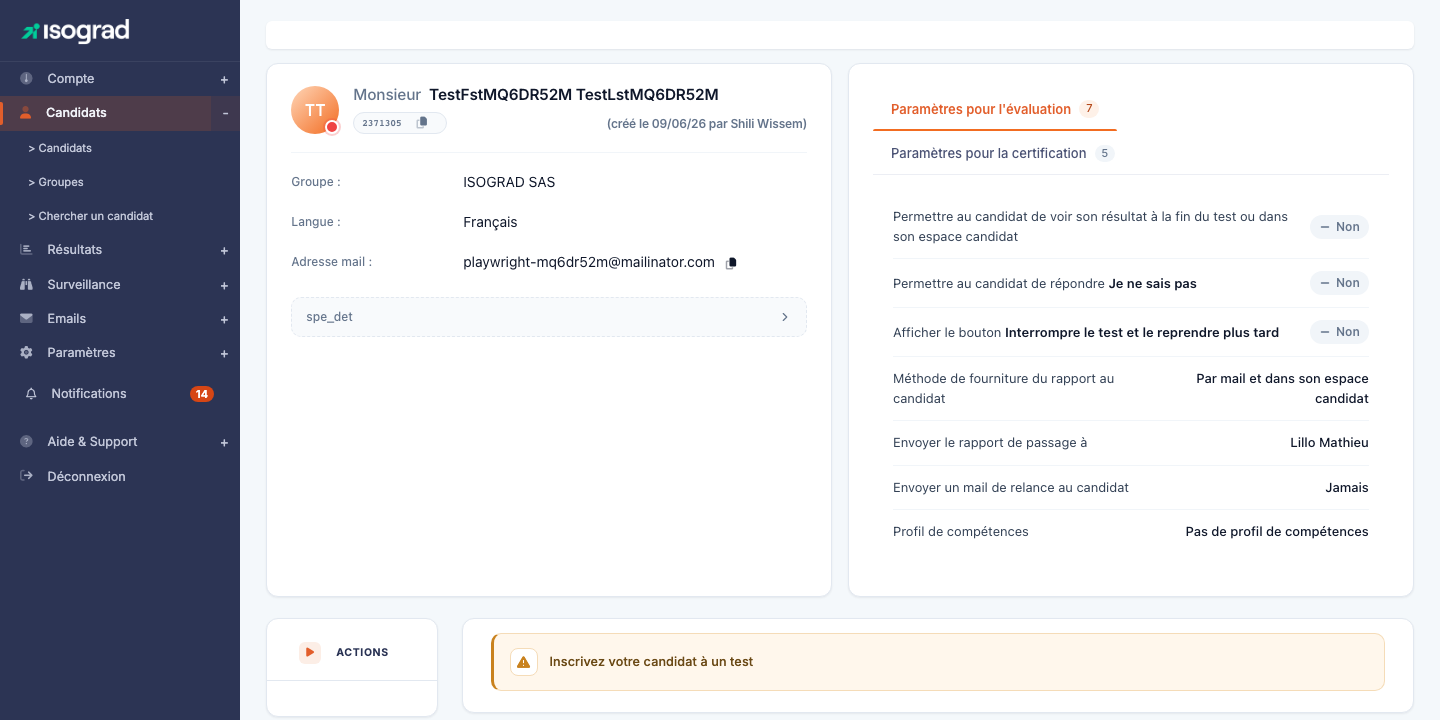The width and height of the screenshot is (1440, 720).
Task: Toggle 'Interrompre le test' Non switch
Action: click(1339, 332)
